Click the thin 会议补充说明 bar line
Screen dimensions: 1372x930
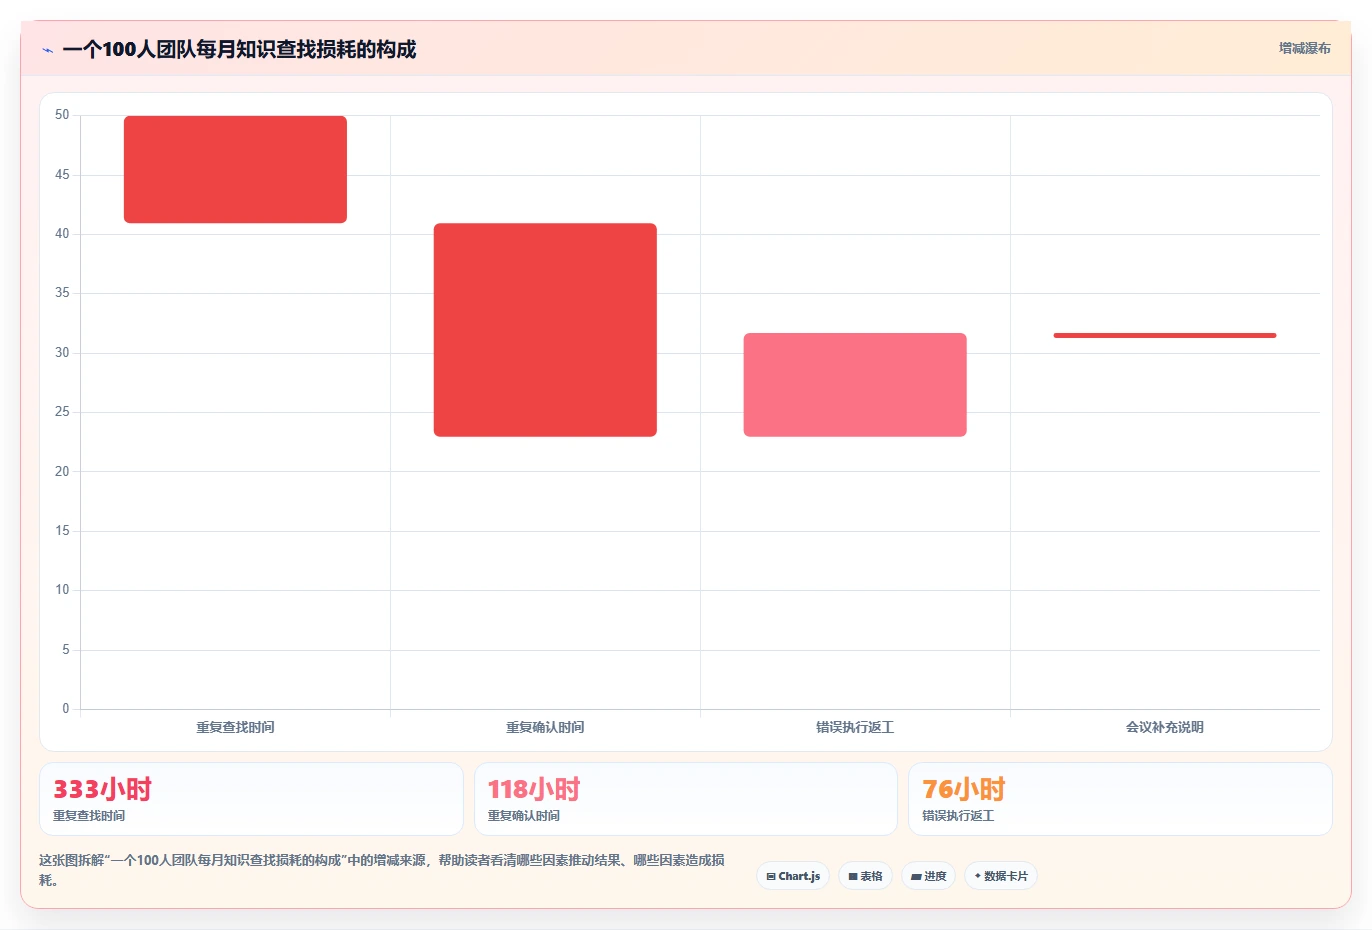pyautogui.click(x=1165, y=335)
